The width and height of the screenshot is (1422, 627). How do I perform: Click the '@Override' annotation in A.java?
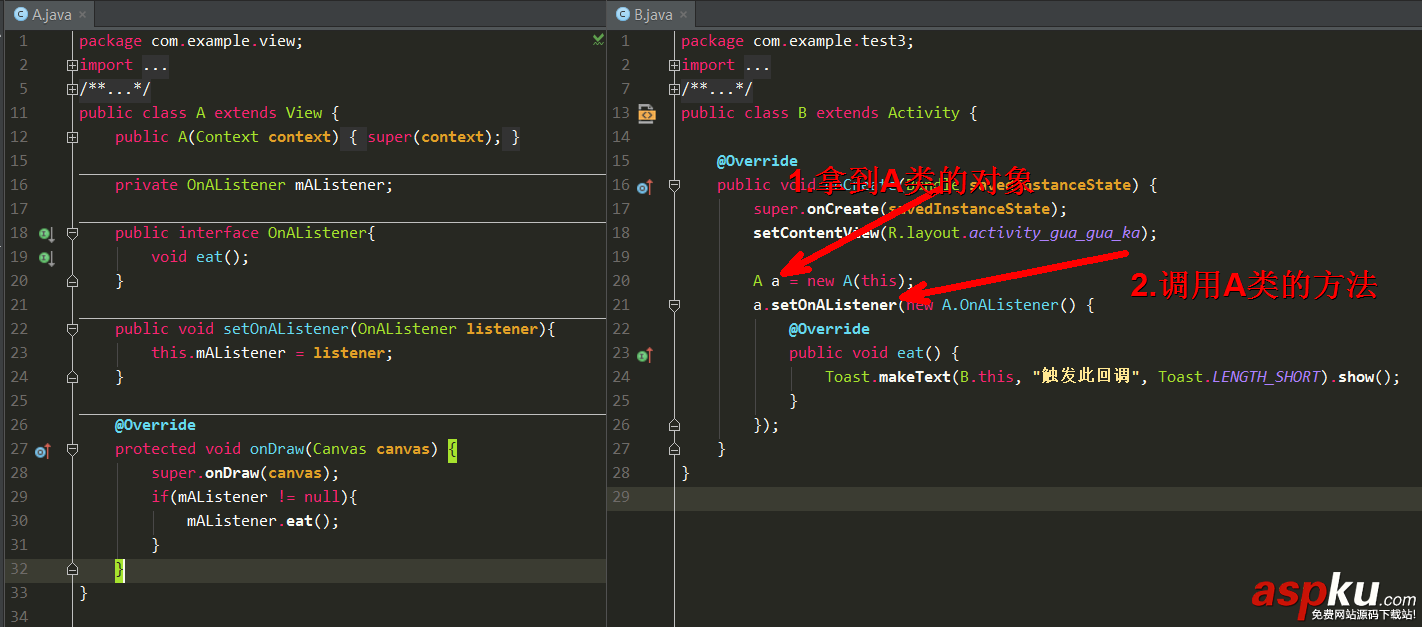tap(155, 425)
